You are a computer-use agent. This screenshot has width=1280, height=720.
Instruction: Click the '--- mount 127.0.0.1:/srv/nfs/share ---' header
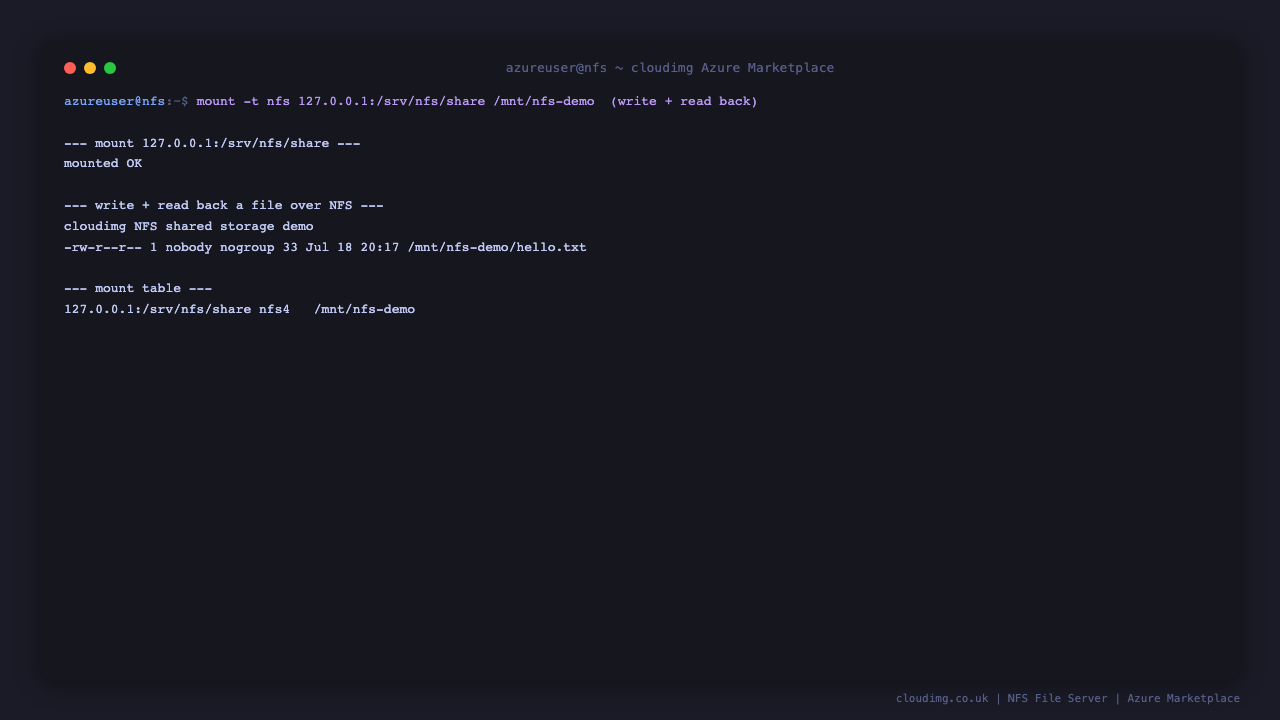pos(212,143)
